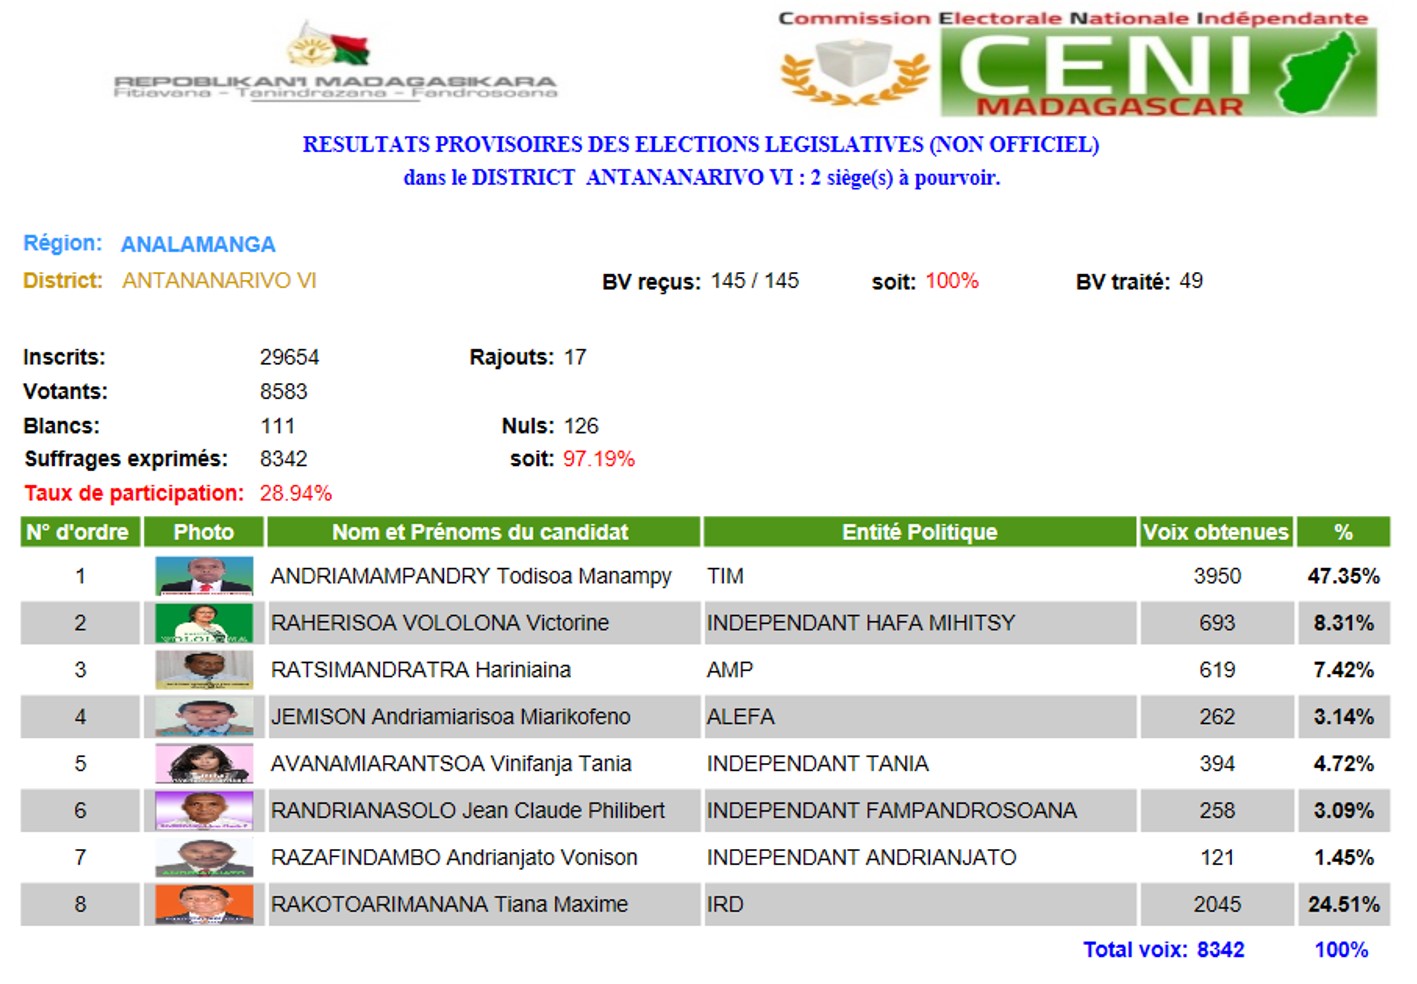Open photo of JEMISON Andriamiarisoa Miarikofeno
This screenshot has width=1417, height=984.
click(204, 717)
